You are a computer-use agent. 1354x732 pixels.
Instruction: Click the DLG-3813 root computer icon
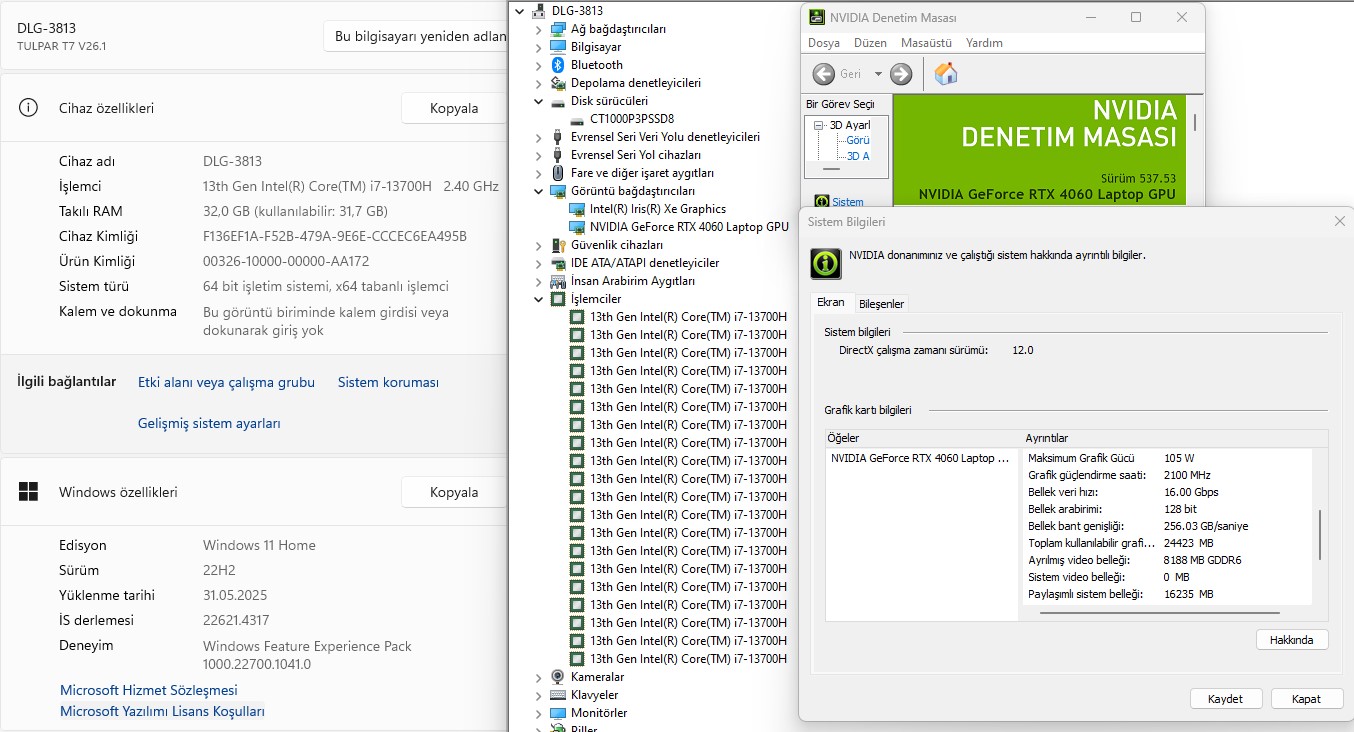(539, 11)
